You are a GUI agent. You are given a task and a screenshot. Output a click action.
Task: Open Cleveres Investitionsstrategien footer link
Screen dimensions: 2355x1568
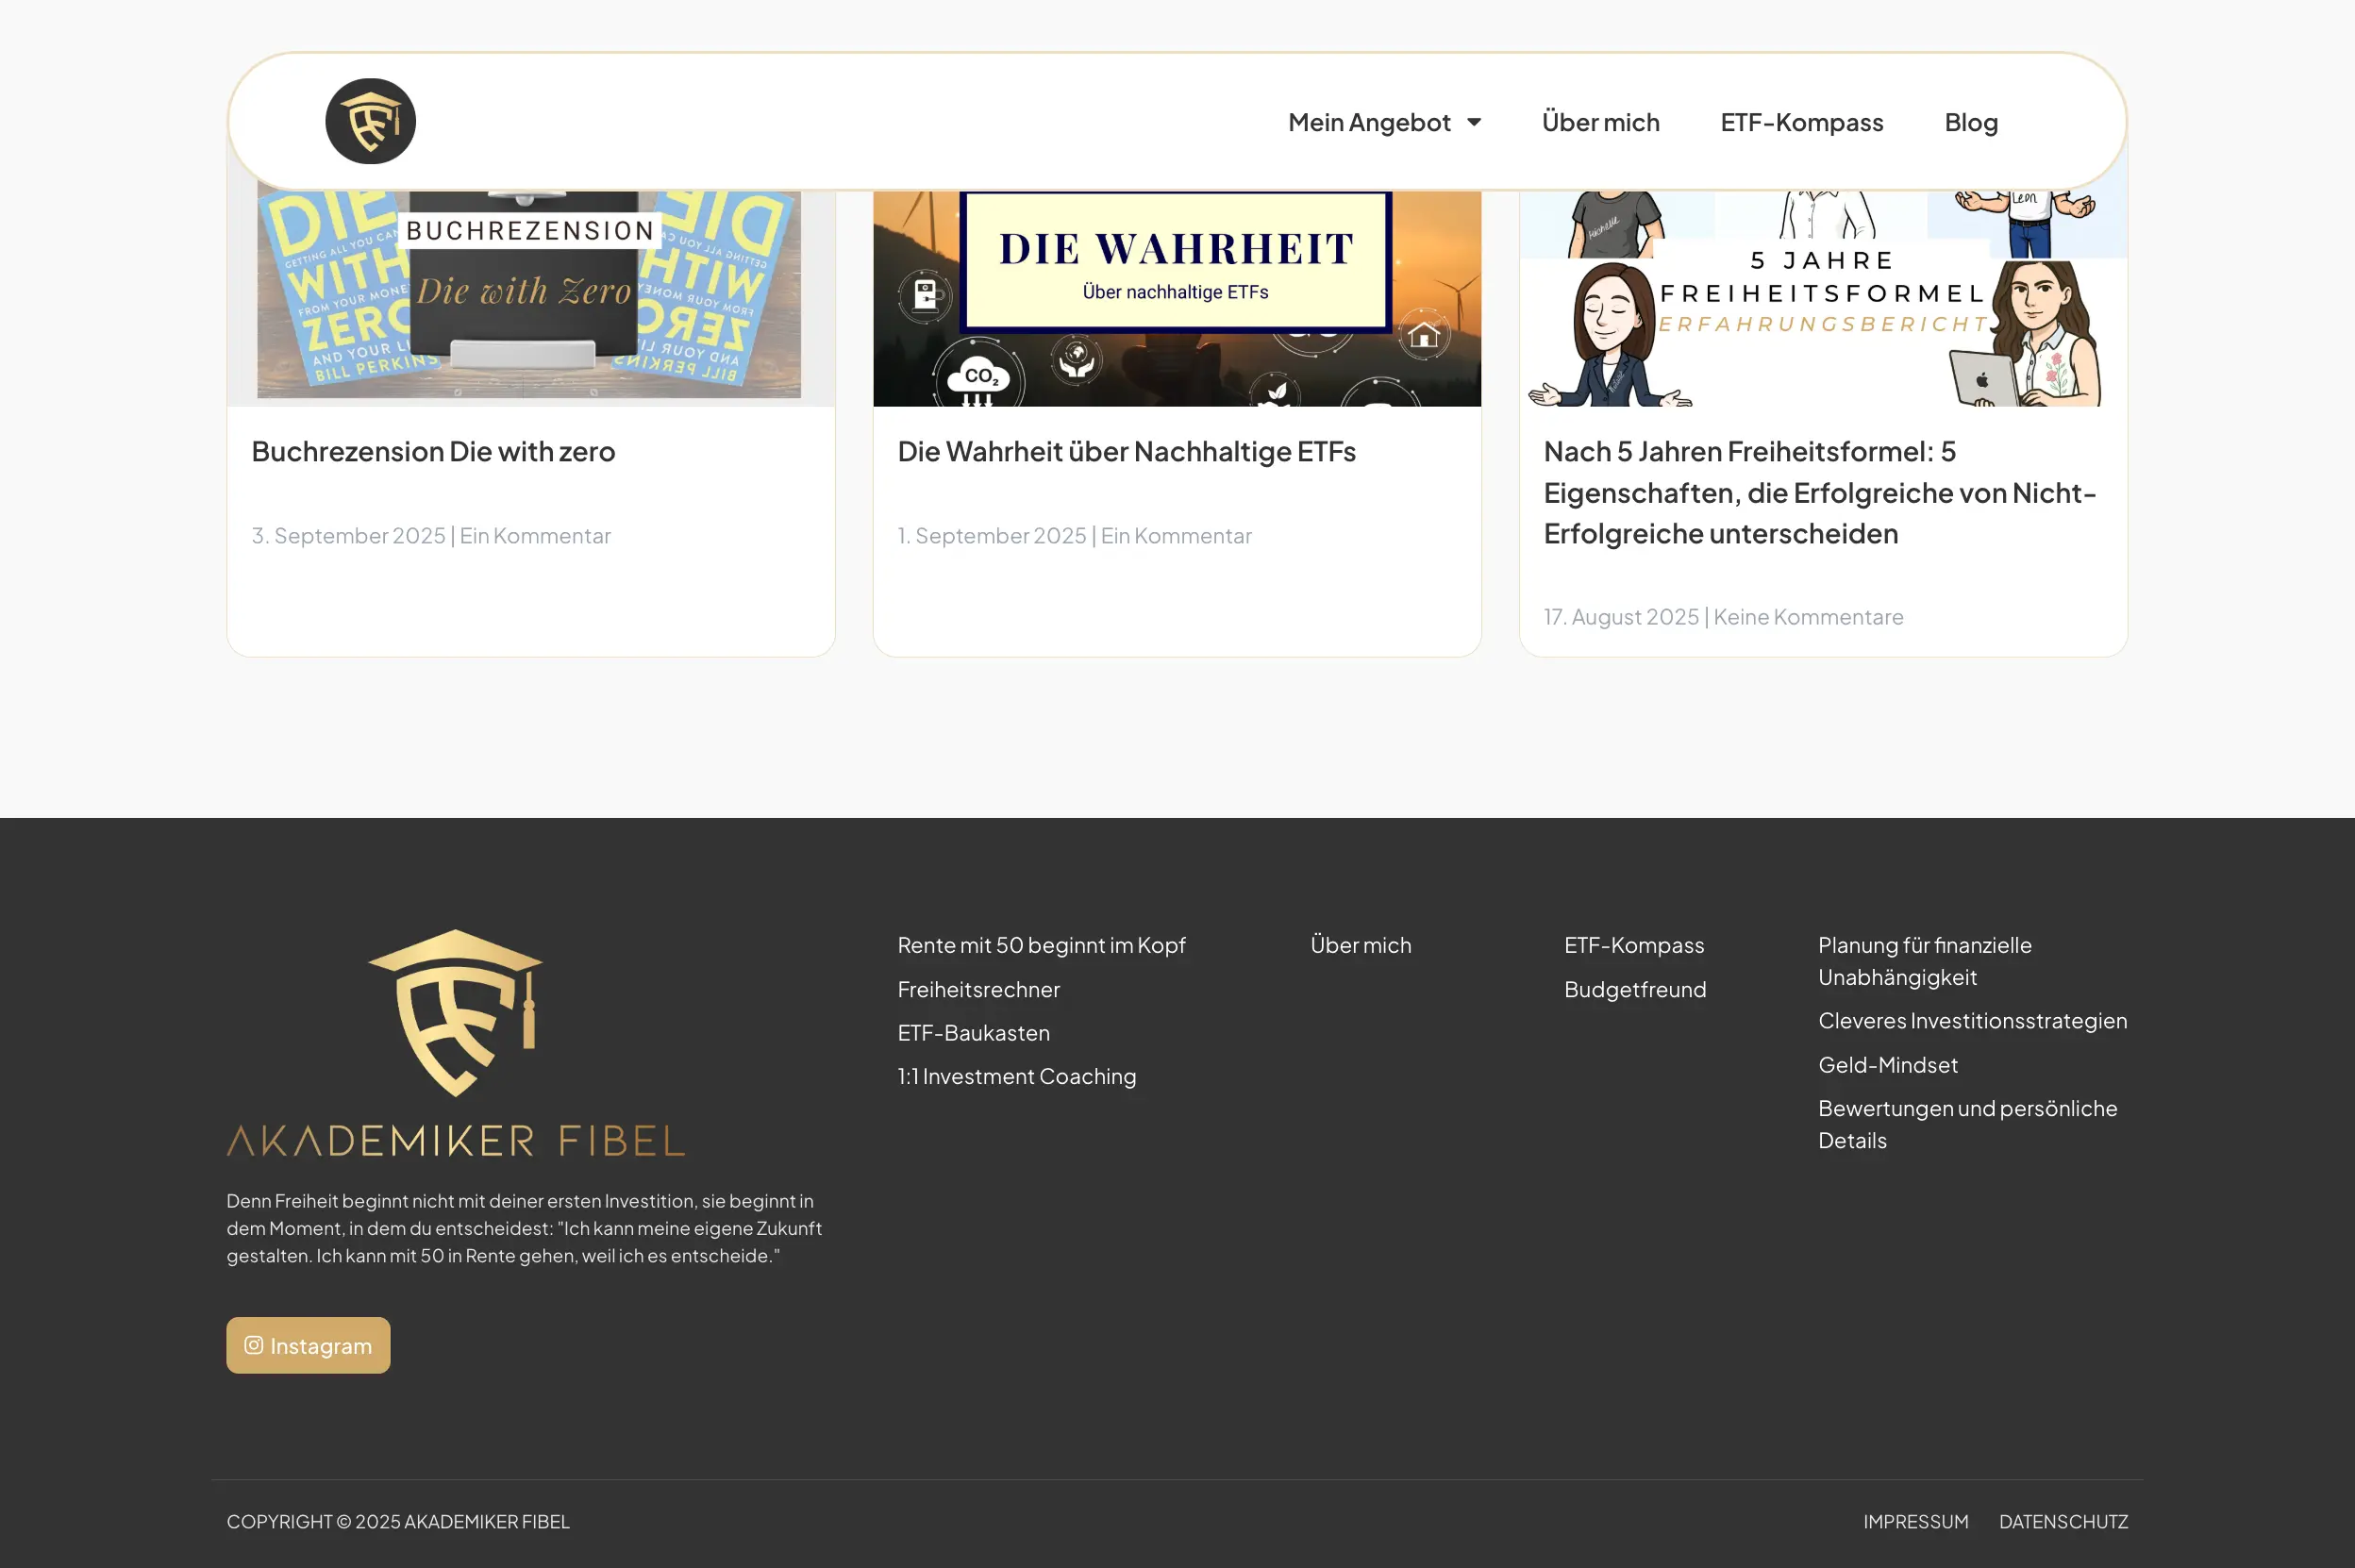(1971, 1021)
